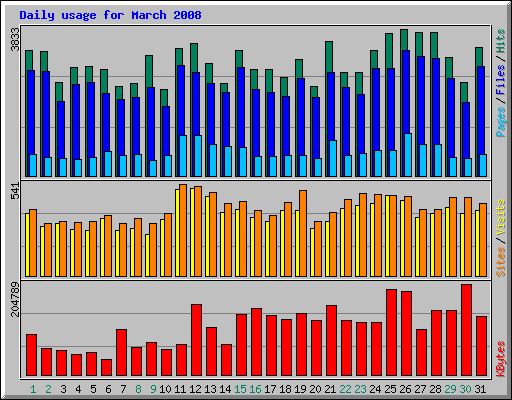
Task: Click day label '28' on the x-axis
Action: coord(435,389)
